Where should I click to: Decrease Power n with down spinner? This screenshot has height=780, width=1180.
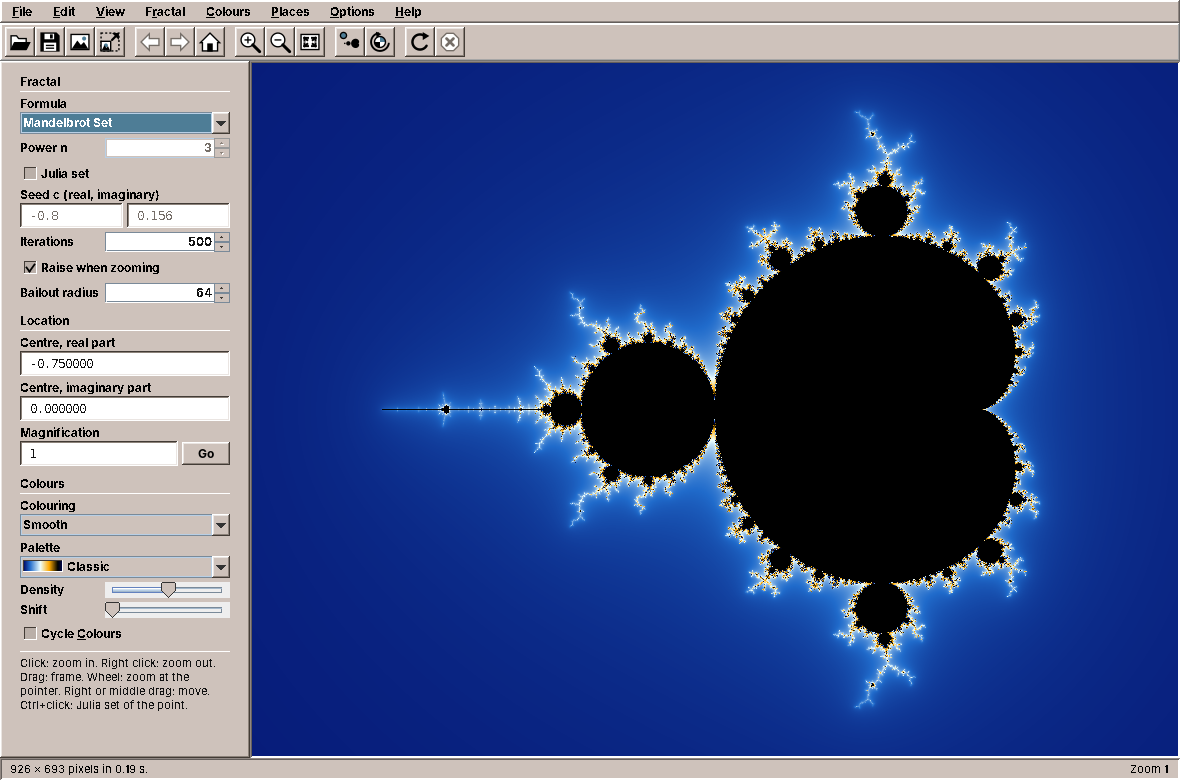tap(222, 153)
